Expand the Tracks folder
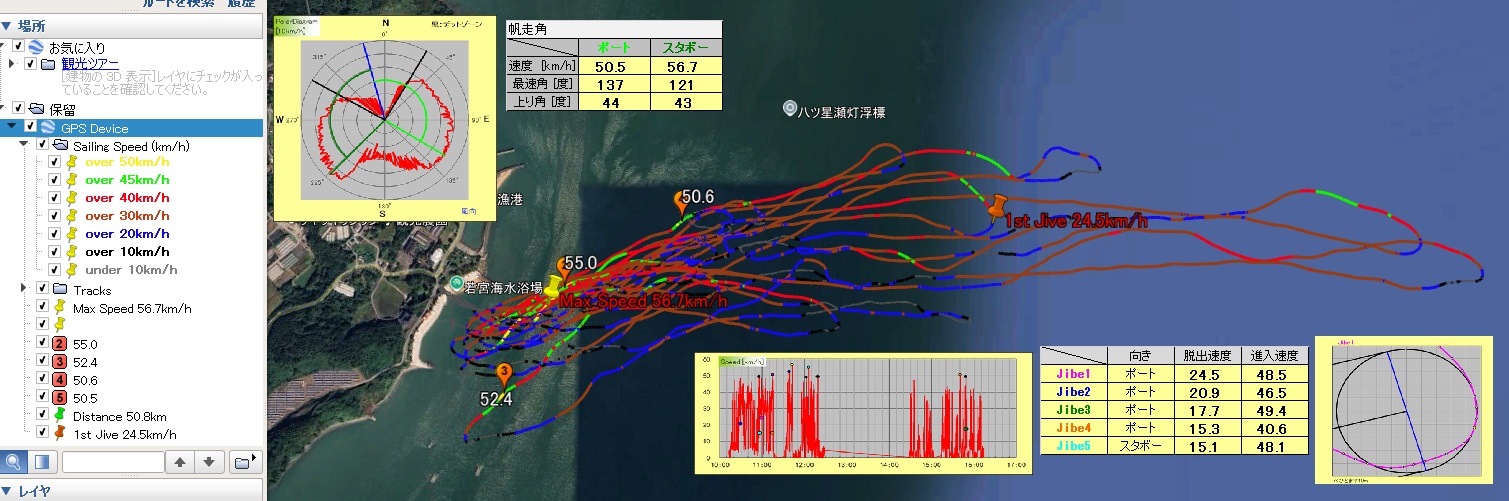1509x501 pixels. [x=24, y=289]
